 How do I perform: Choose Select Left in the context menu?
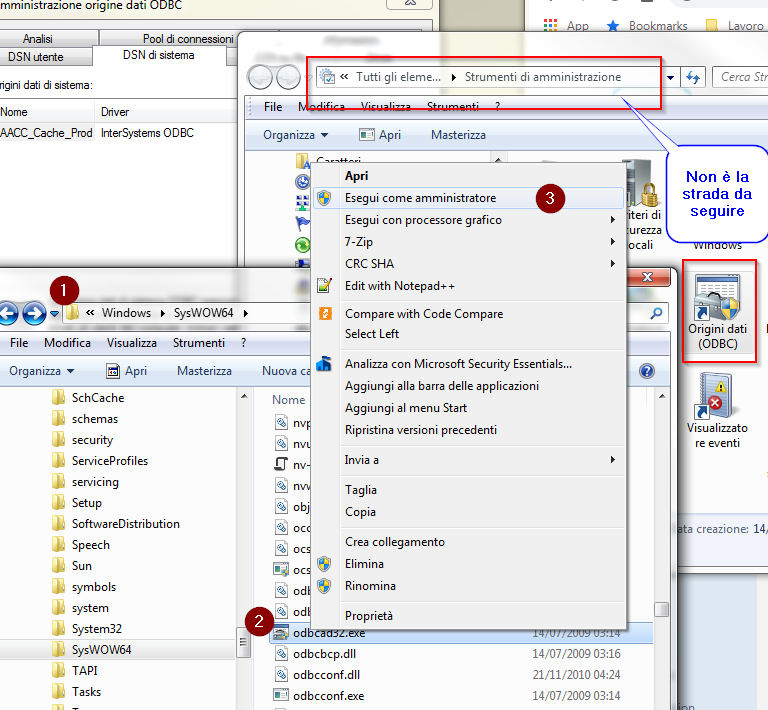[x=372, y=333]
